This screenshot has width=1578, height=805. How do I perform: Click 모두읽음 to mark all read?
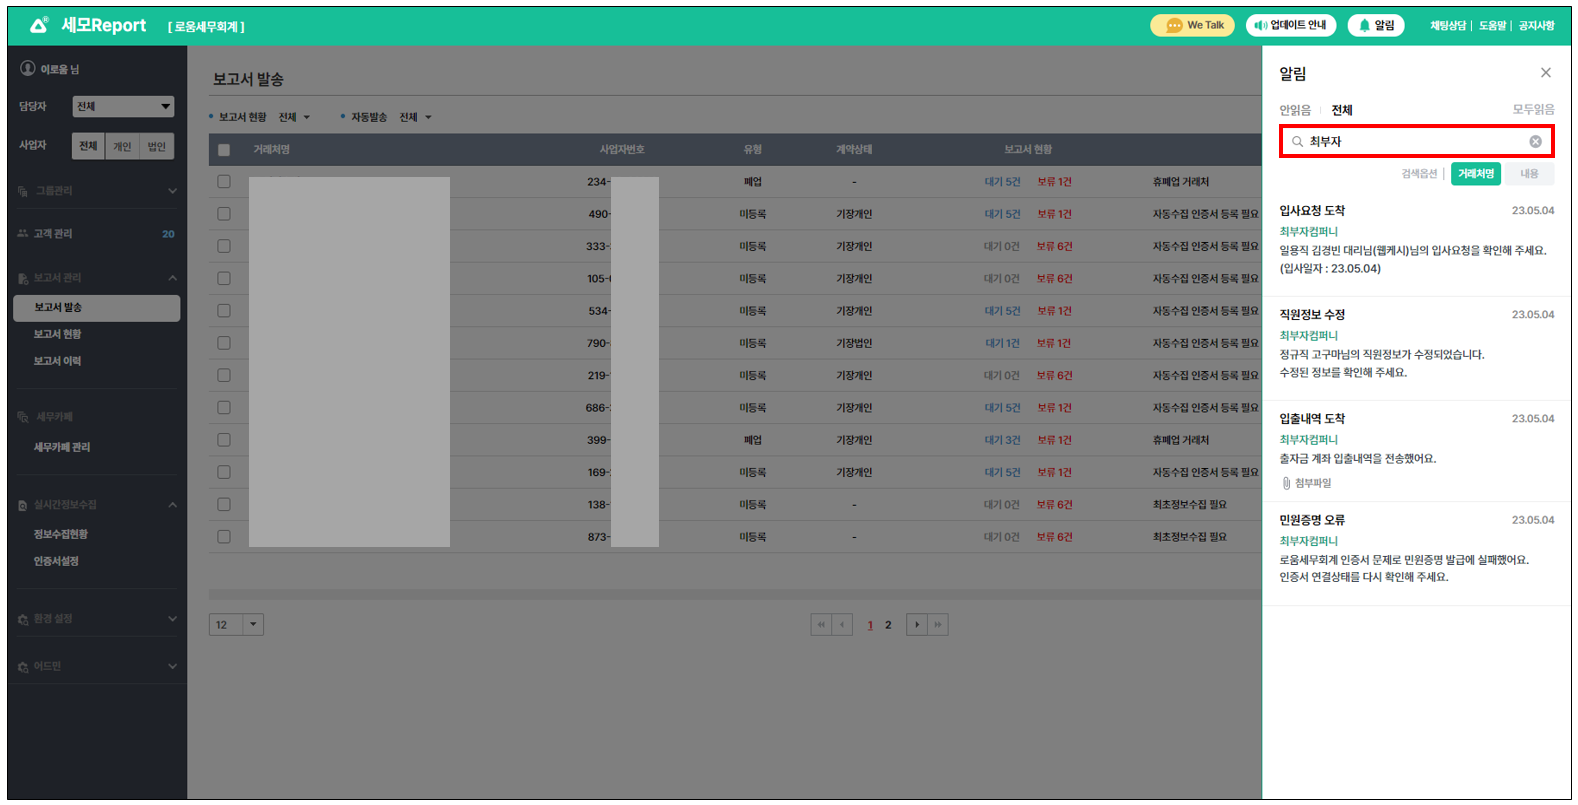coord(1532,110)
